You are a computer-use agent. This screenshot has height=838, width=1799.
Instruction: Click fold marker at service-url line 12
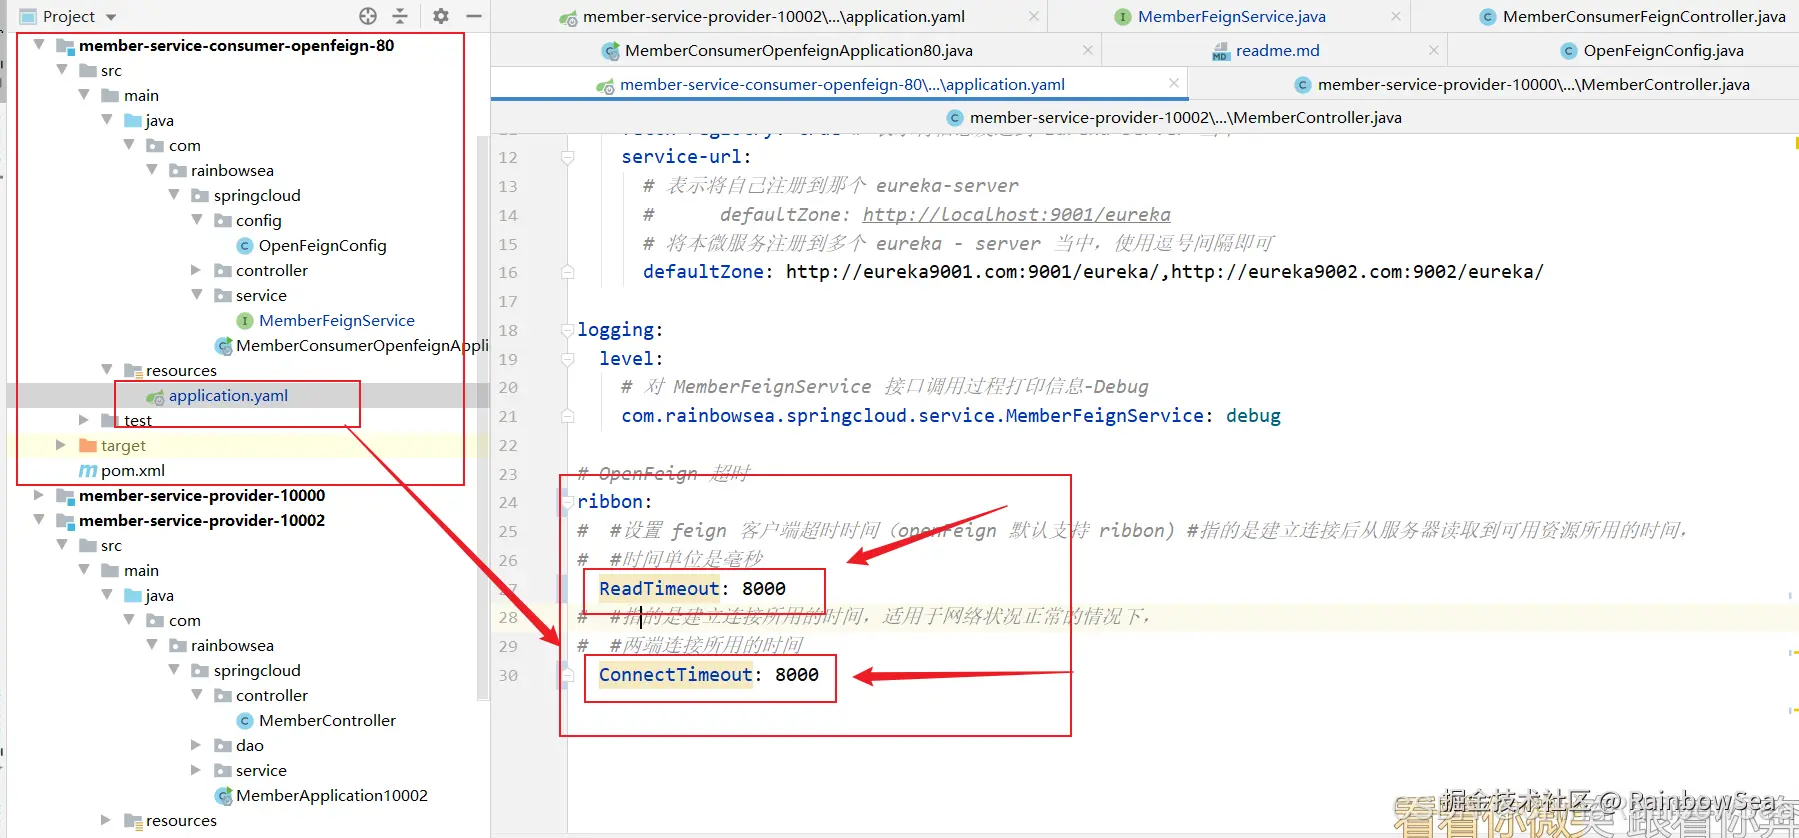[x=567, y=157]
